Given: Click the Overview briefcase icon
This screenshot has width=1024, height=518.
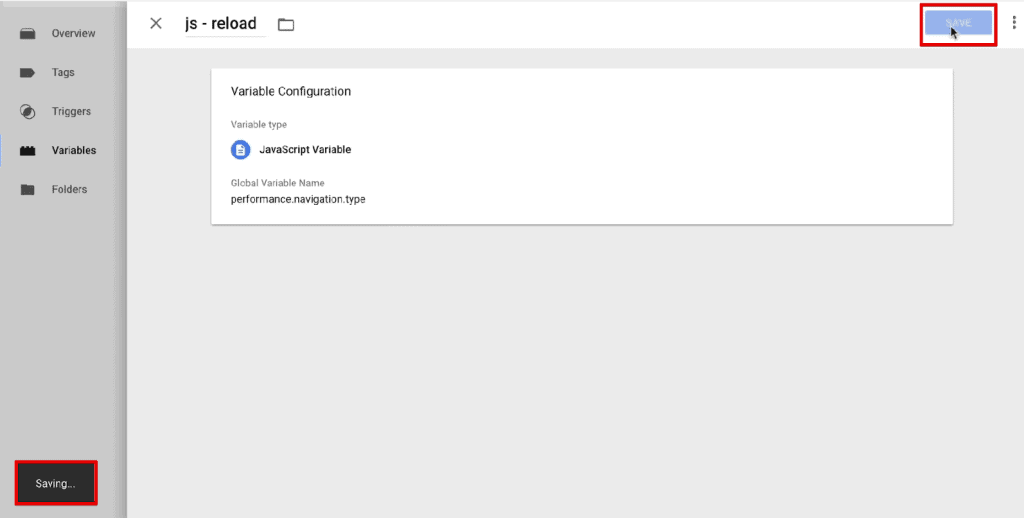Looking at the screenshot, I should [x=27, y=33].
